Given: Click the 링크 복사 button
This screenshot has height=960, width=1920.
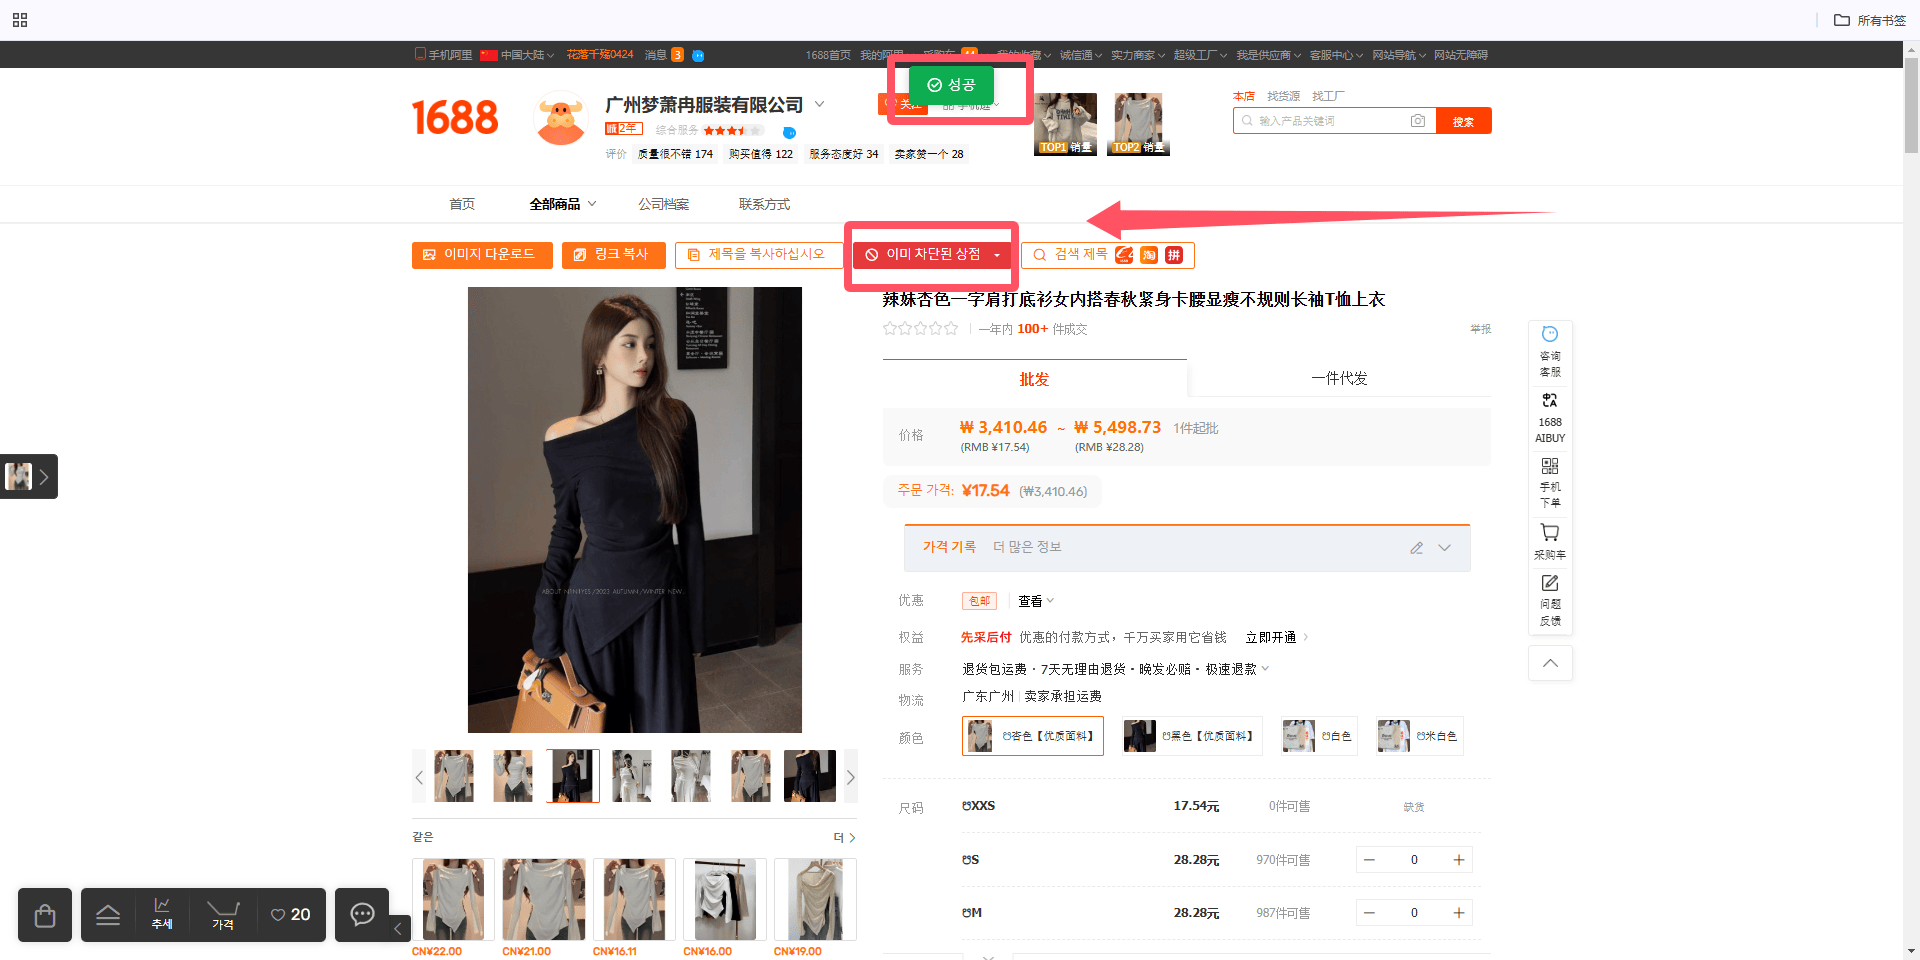Looking at the screenshot, I should tap(613, 255).
